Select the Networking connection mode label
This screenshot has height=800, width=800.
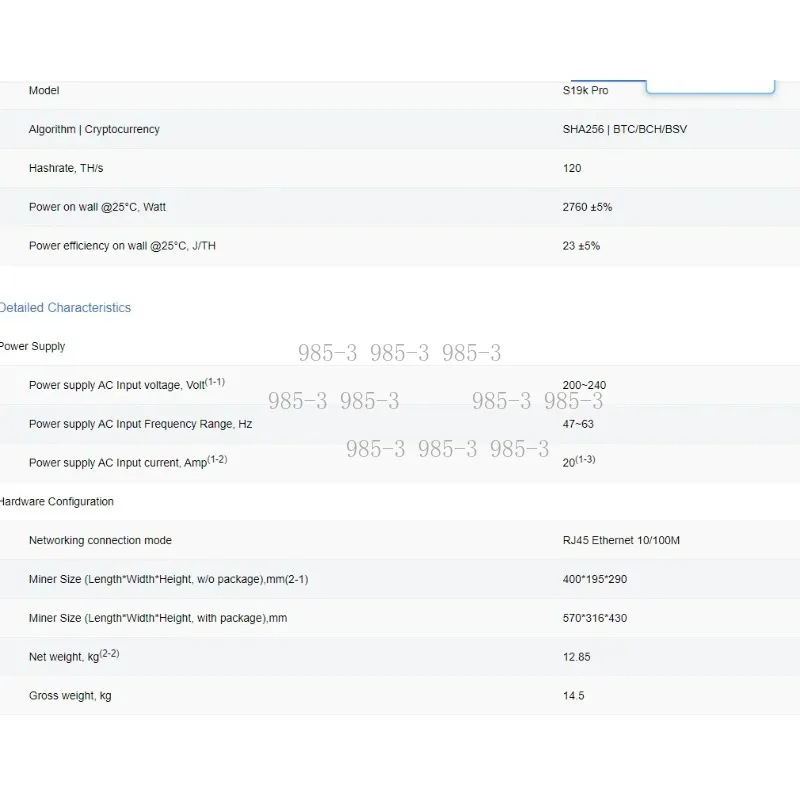click(100, 541)
